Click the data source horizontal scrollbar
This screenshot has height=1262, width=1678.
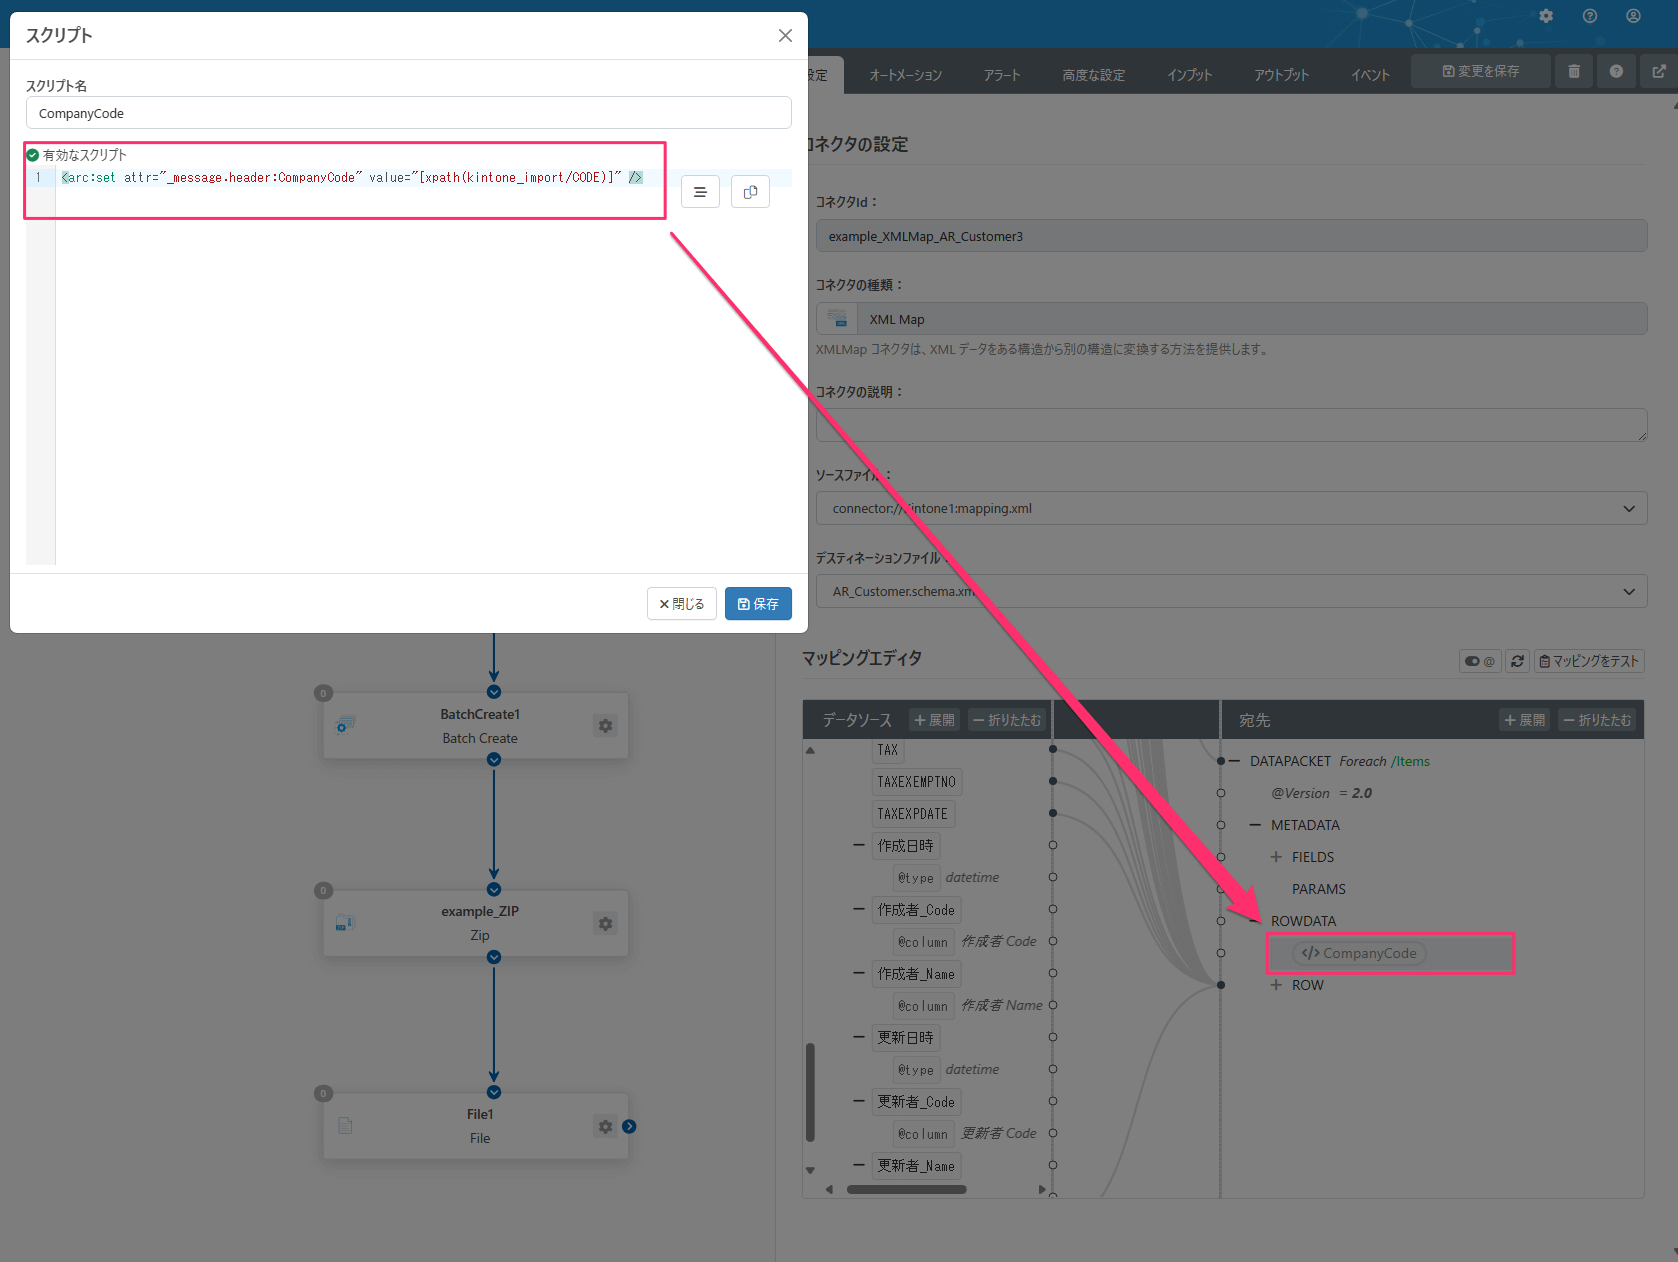pos(906,1189)
